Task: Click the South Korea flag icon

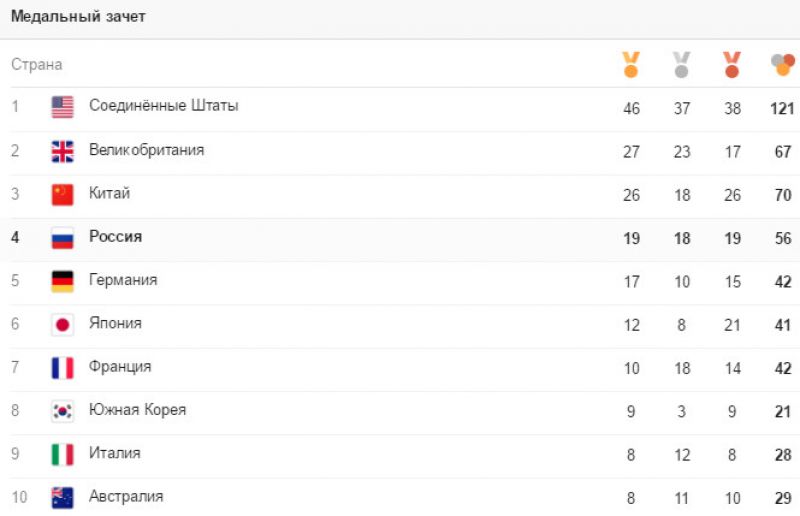Action: pyautogui.click(x=63, y=411)
